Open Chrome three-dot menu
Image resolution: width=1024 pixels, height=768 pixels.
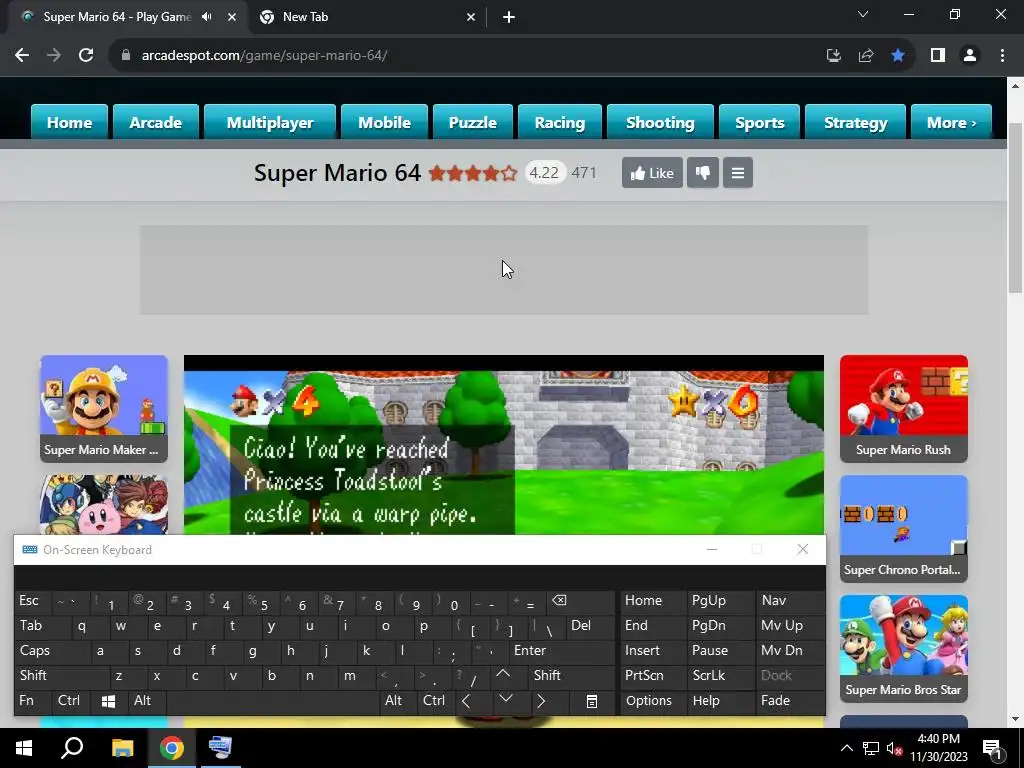pos(1002,56)
